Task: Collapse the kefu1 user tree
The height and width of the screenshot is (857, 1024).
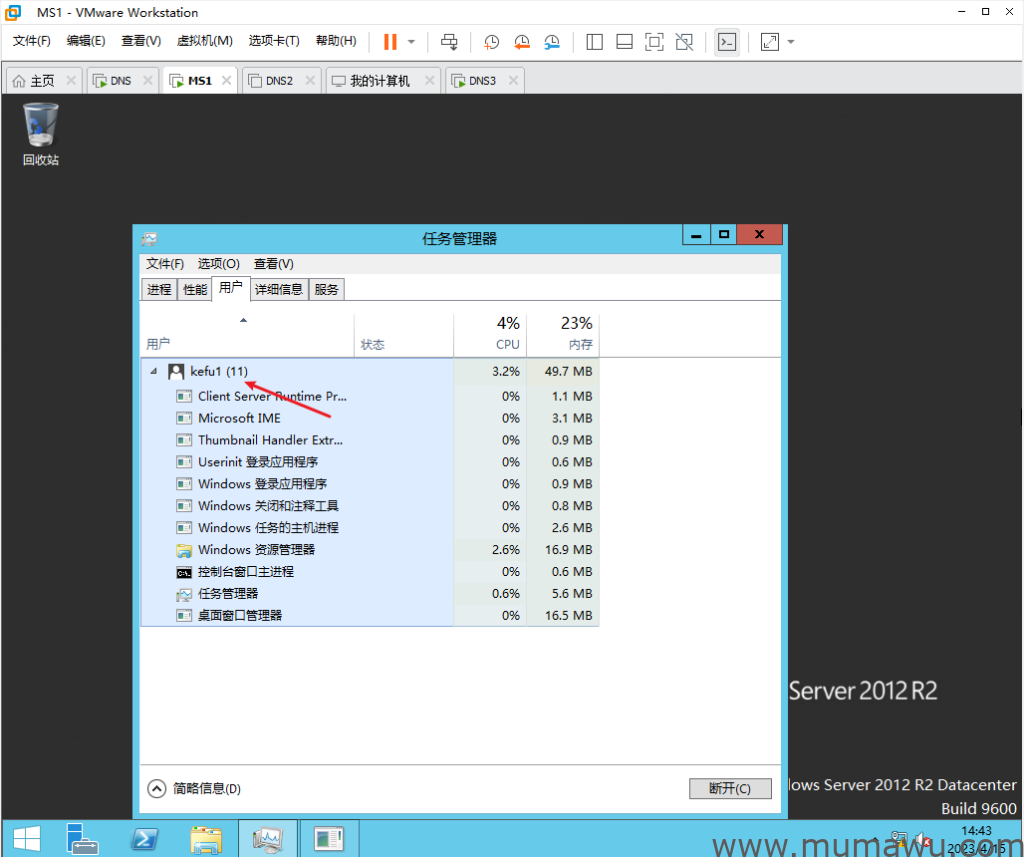Action: [153, 371]
